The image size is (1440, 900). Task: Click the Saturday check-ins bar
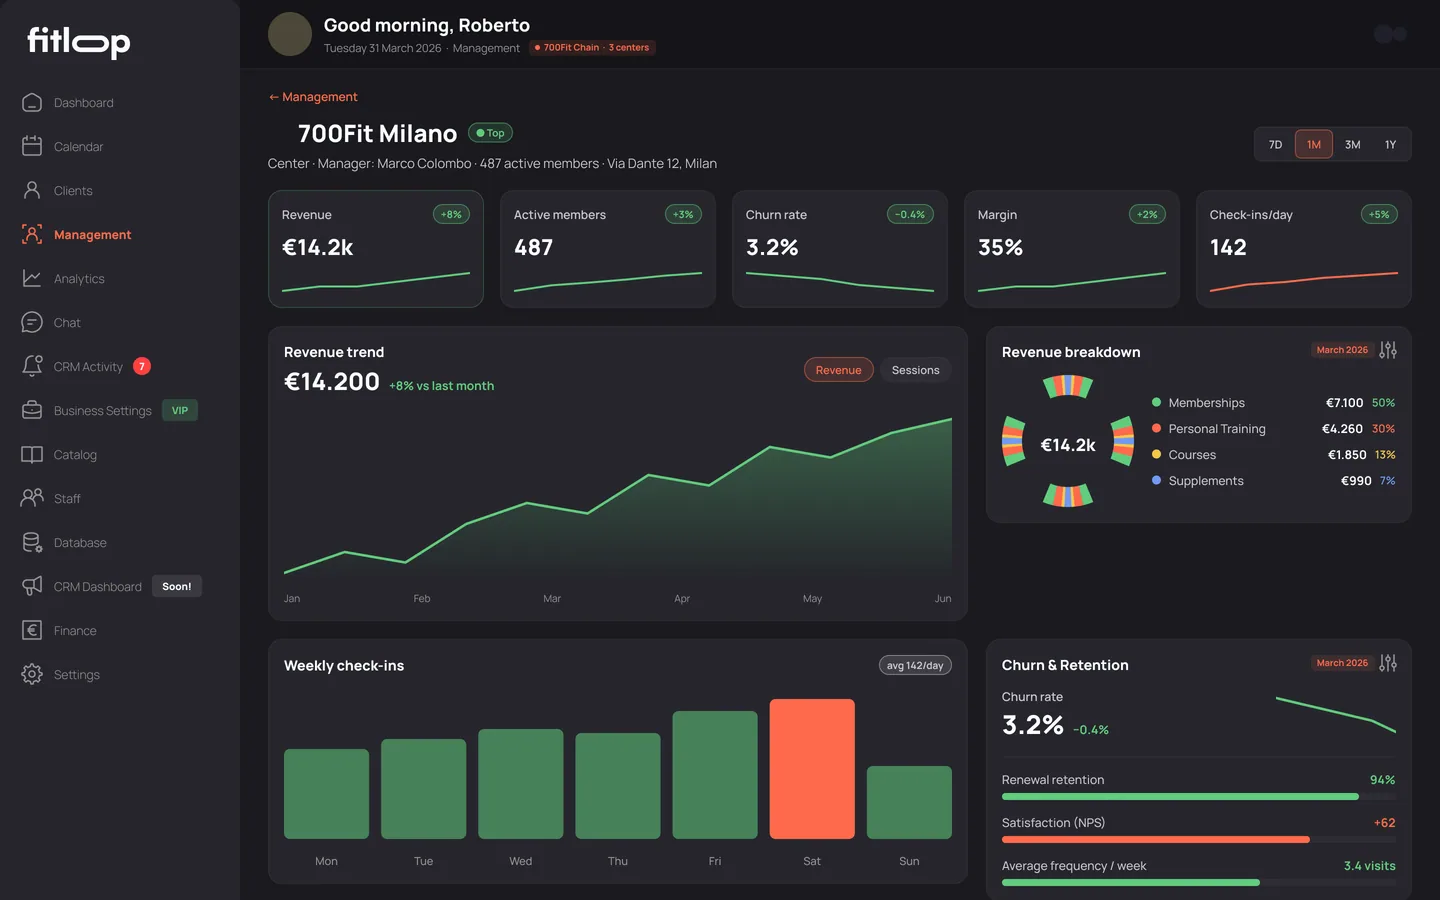click(812, 769)
